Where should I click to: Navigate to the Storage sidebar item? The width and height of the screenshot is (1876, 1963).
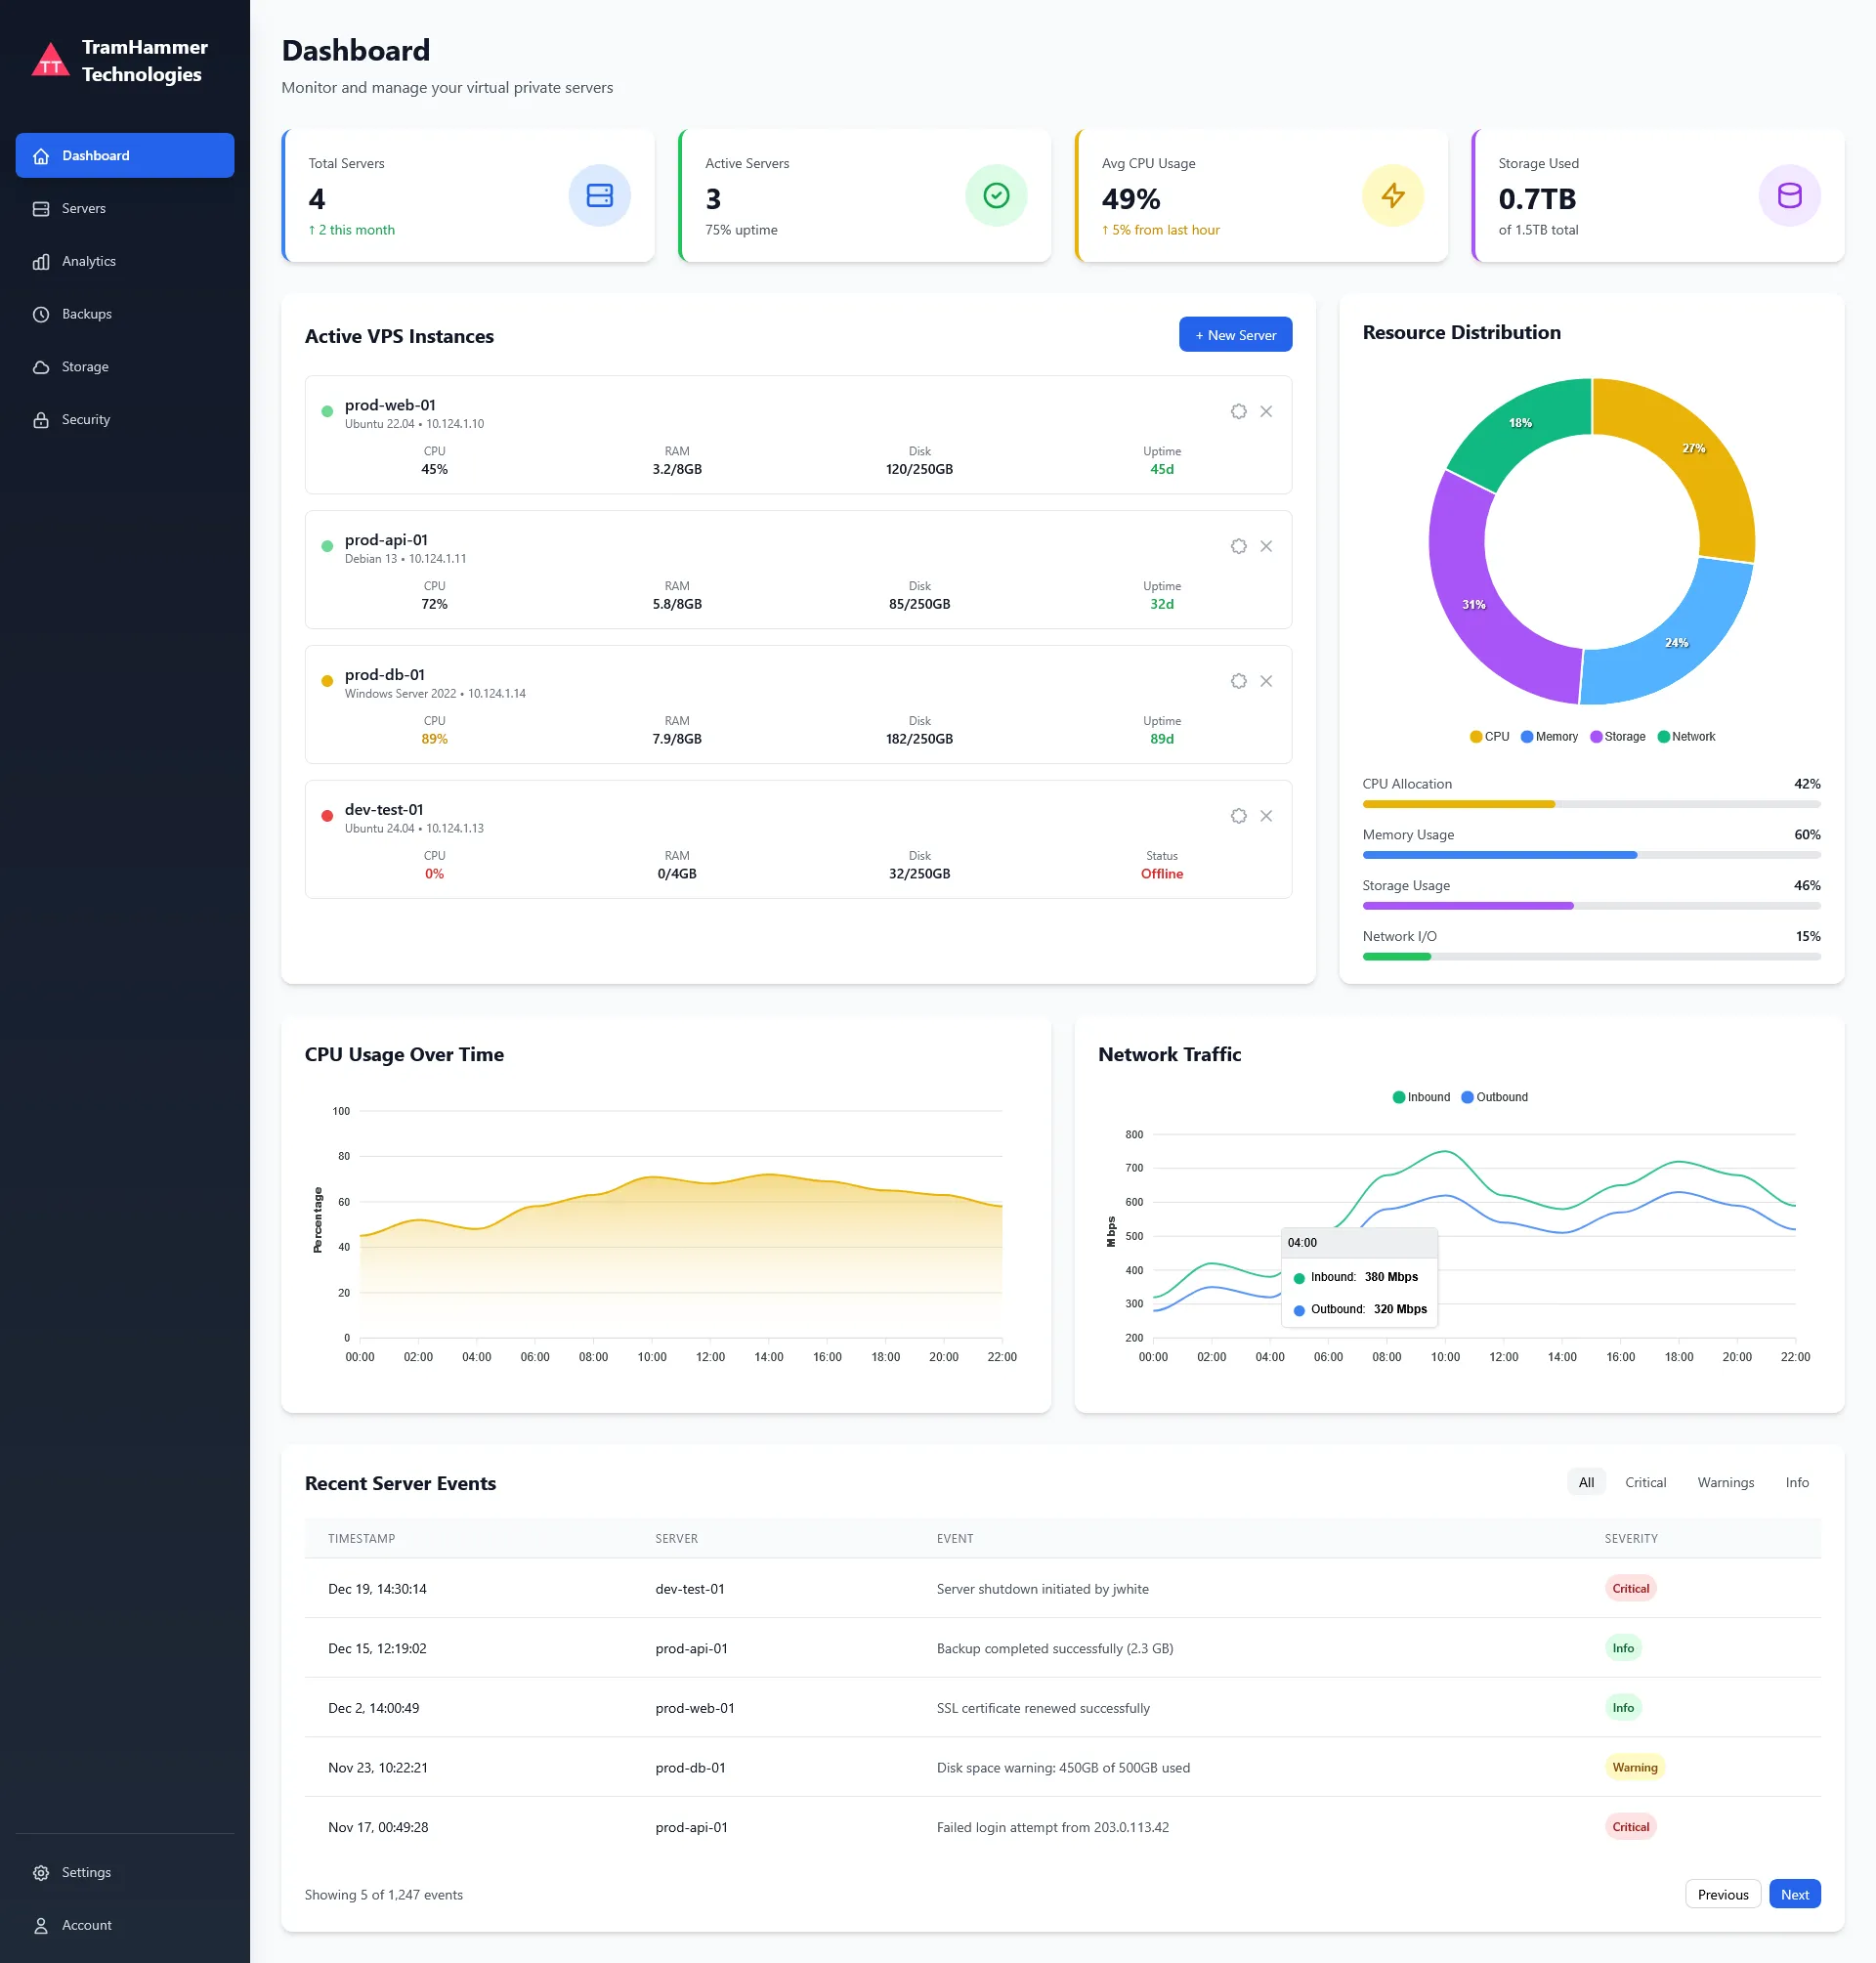125,367
